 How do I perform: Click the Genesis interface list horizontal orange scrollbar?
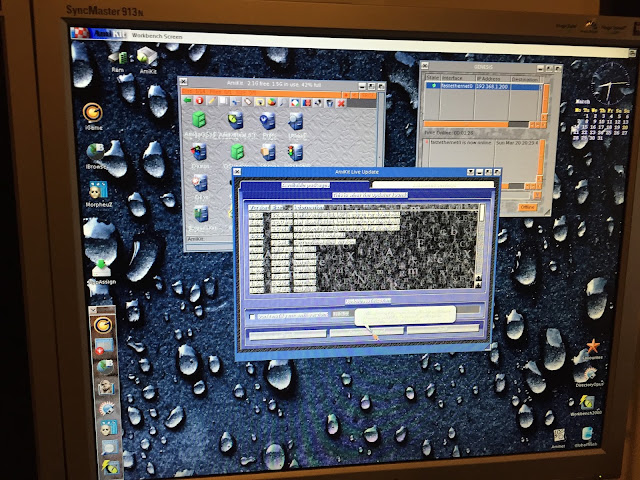(x=465, y=124)
